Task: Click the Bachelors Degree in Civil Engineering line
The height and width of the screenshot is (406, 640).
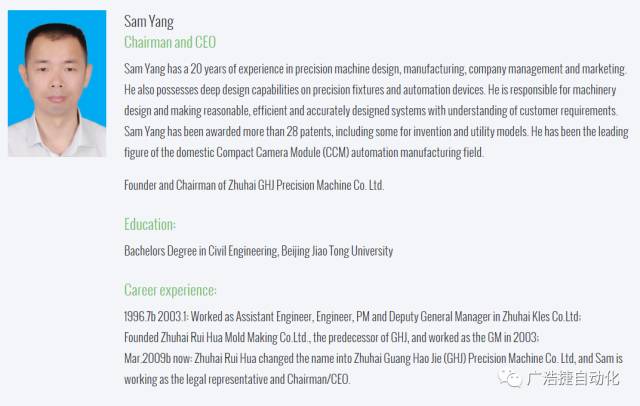Action: [258, 251]
